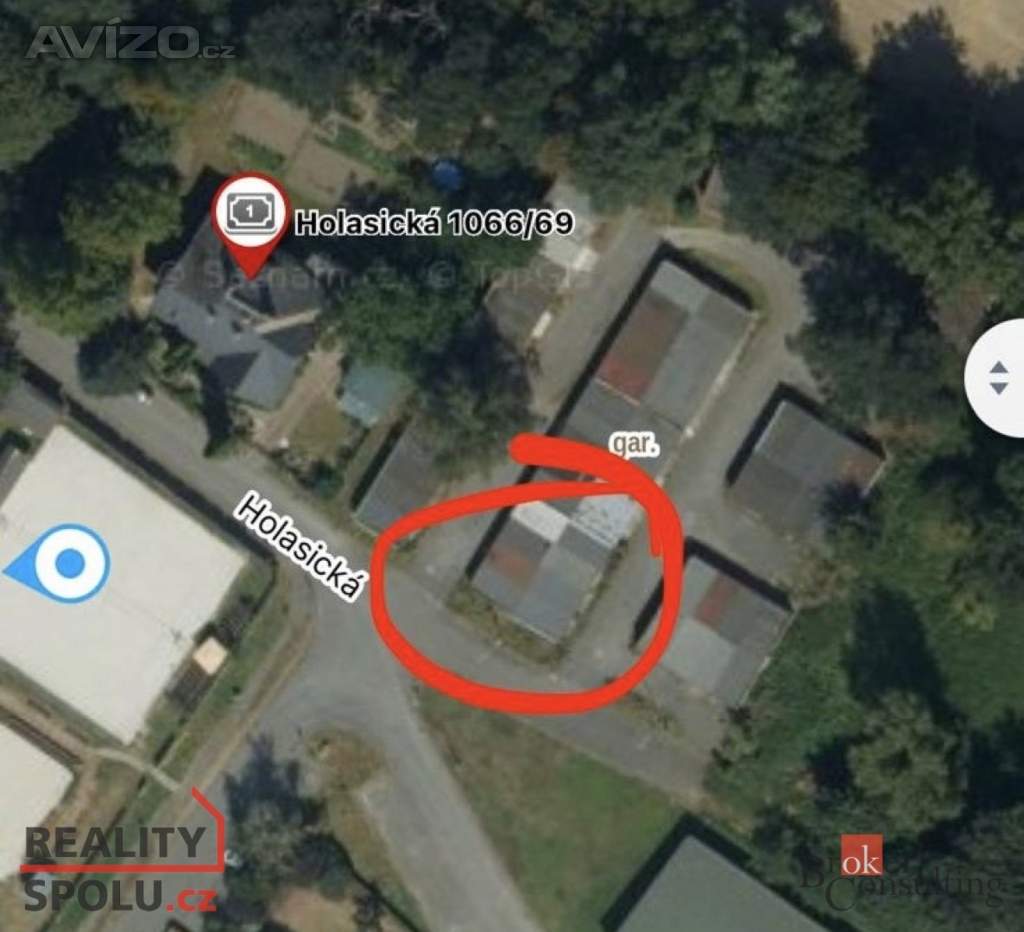The height and width of the screenshot is (932, 1024).
Task: Select the Holasická 1066/69 address label
Action: coord(434,224)
